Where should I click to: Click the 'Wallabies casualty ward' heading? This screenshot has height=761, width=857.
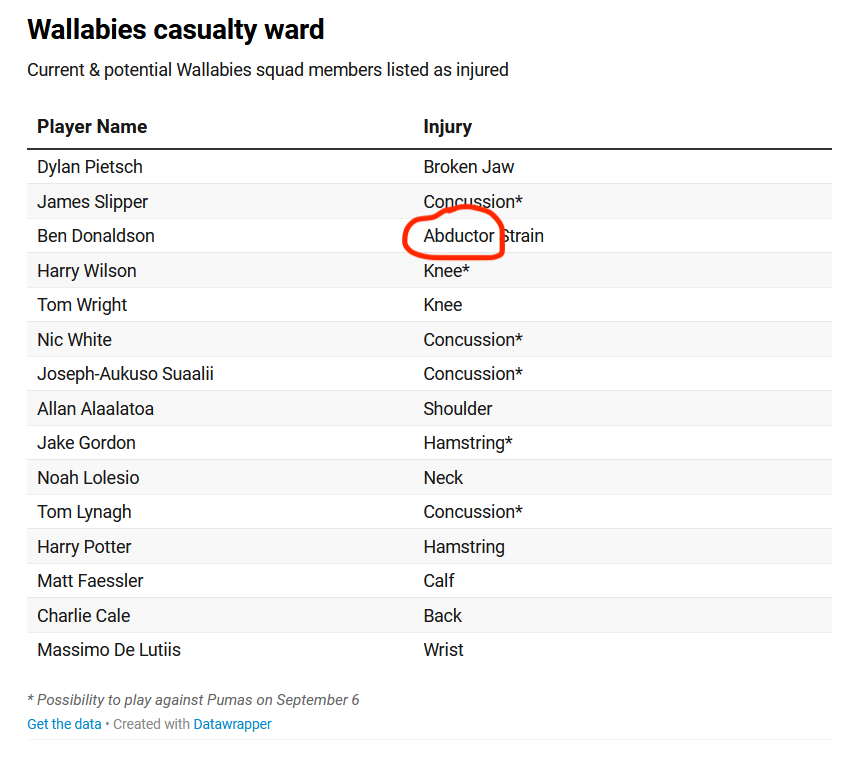click(x=176, y=30)
